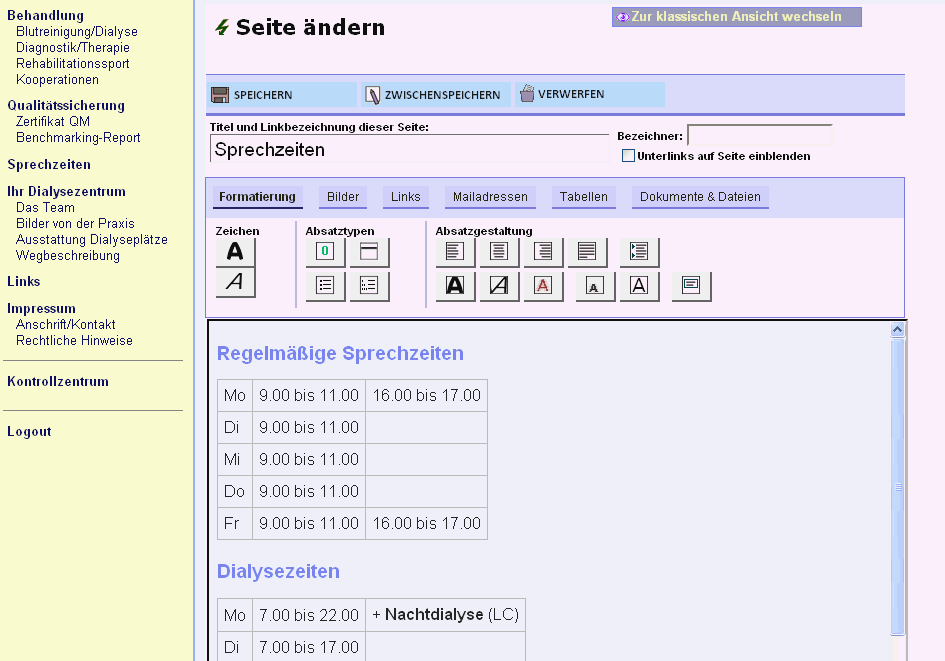Open the sidebar Links heading

coord(24,281)
